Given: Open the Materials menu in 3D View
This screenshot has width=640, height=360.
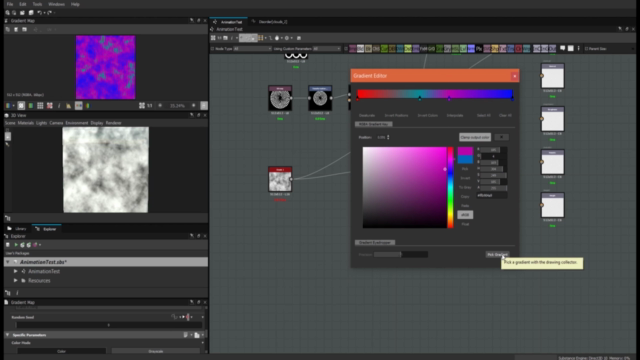Looking at the screenshot, I should (x=26, y=123).
